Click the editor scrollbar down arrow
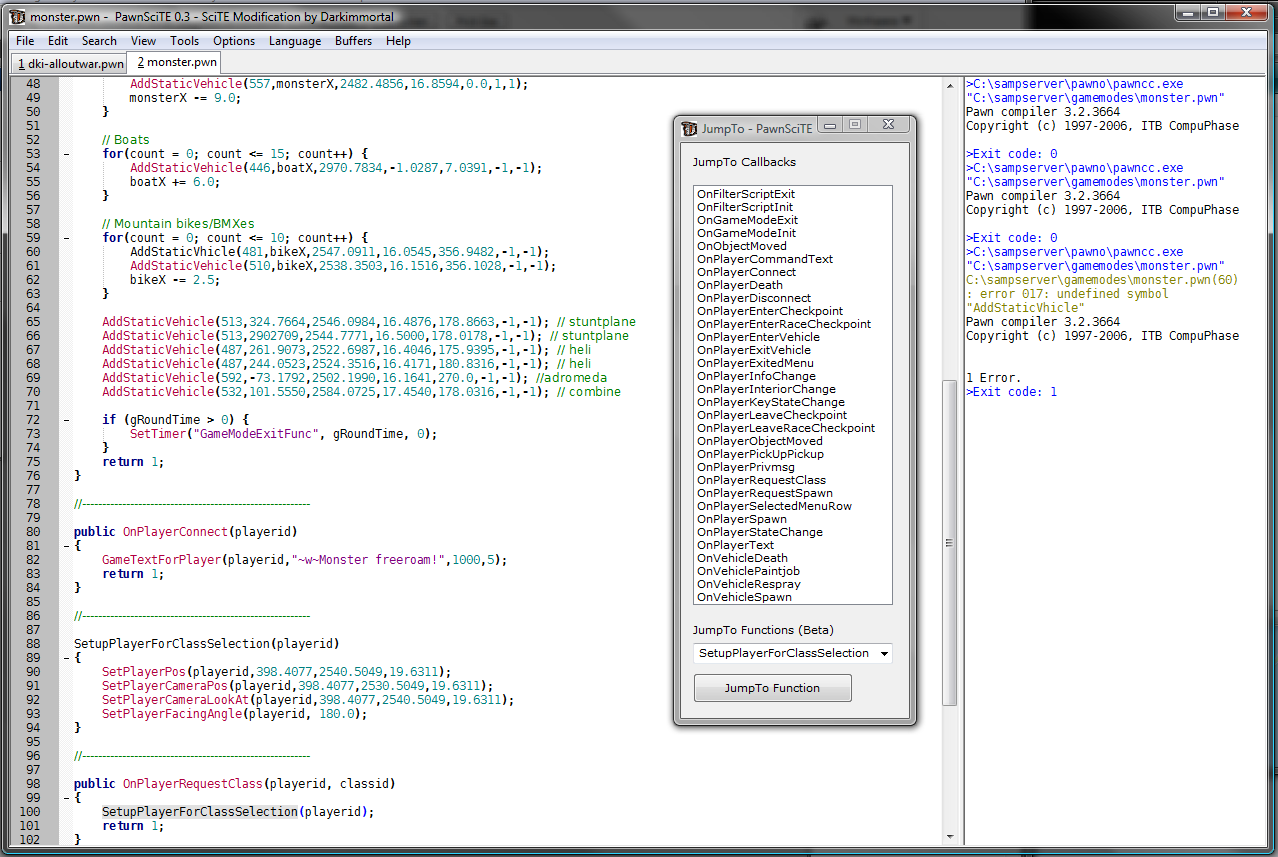The height and width of the screenshot is (857, 1278). 950,835
